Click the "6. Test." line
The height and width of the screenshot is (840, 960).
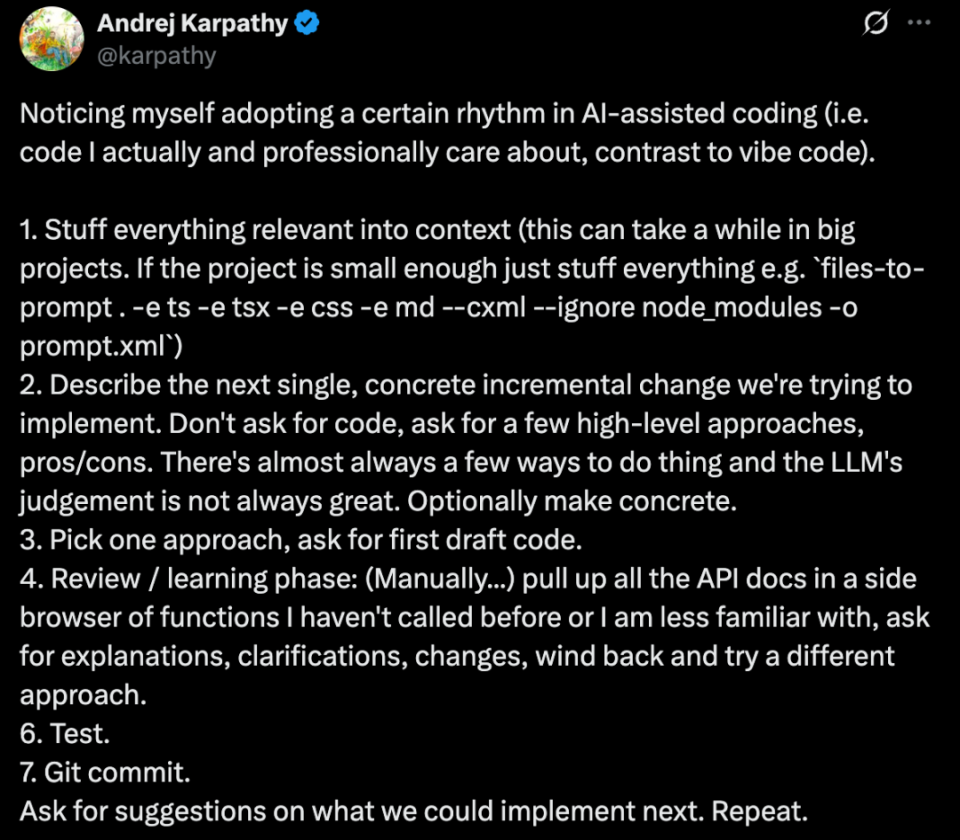click(65, 733)
